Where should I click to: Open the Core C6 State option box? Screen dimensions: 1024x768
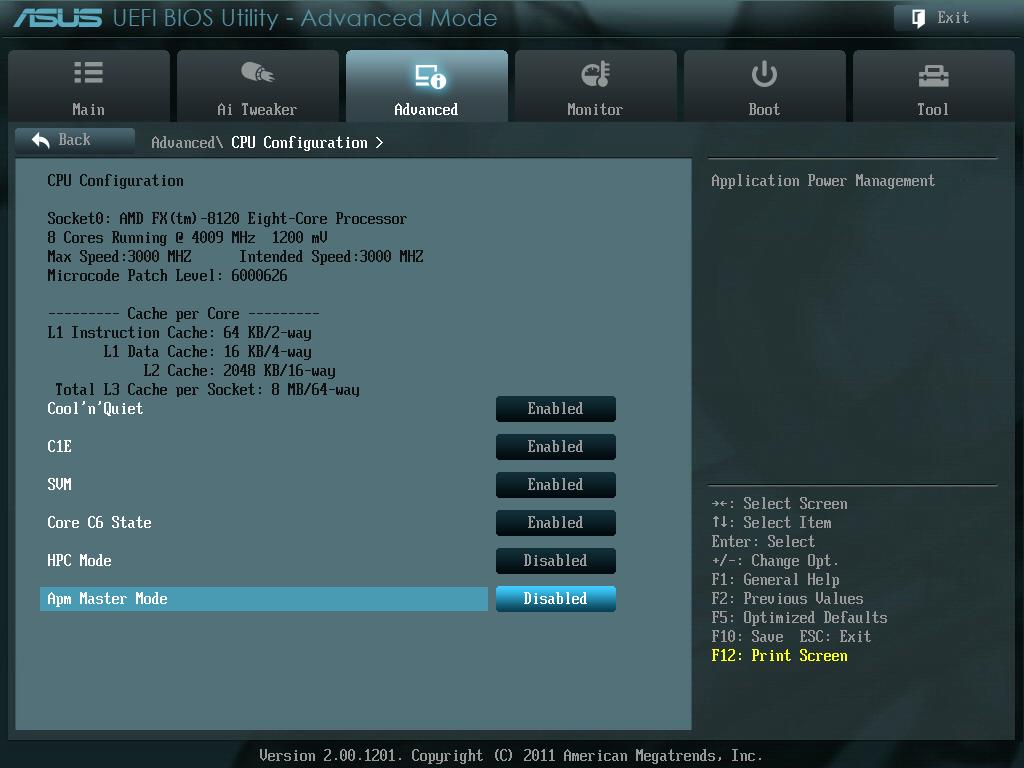tap(556, 522)
